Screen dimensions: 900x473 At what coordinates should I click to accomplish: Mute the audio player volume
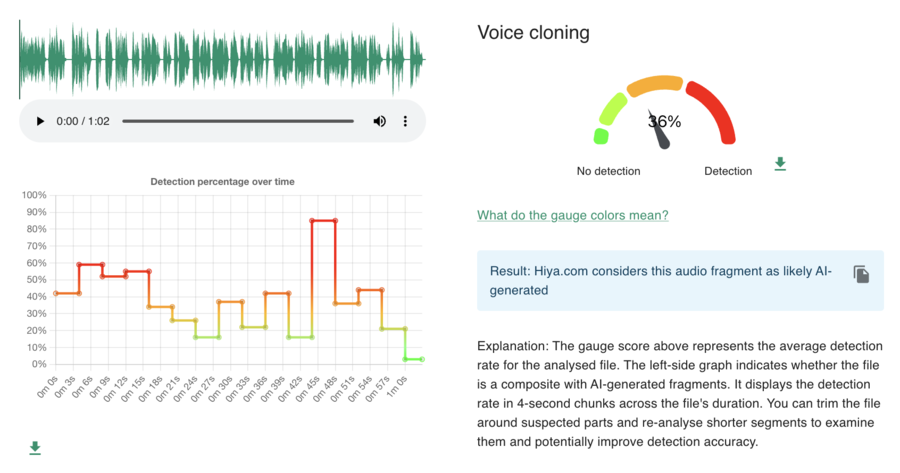[x=380, y=121]
